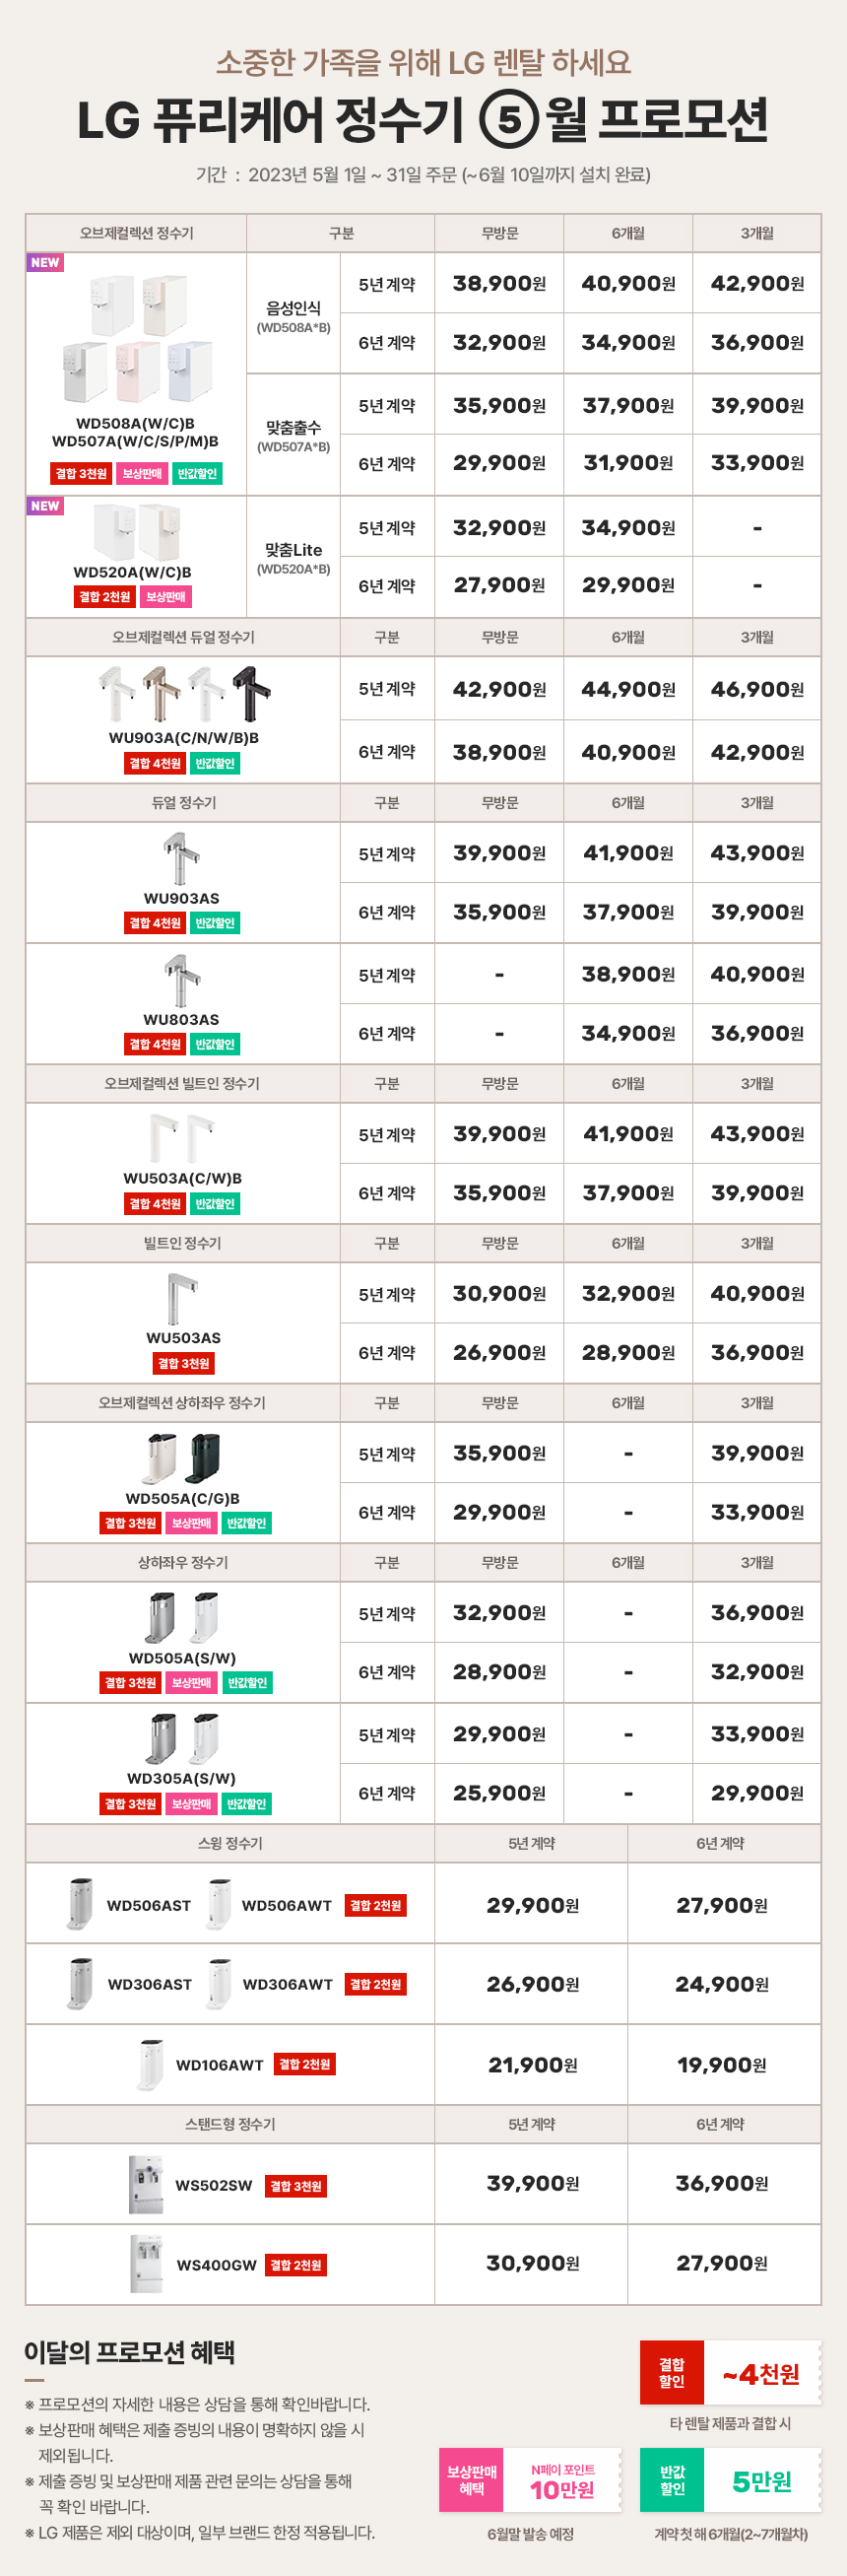Viewport: 847px width, 2576px height.
Task: Click the WS502SW stand purifier image
Action: pos(146,2185)
